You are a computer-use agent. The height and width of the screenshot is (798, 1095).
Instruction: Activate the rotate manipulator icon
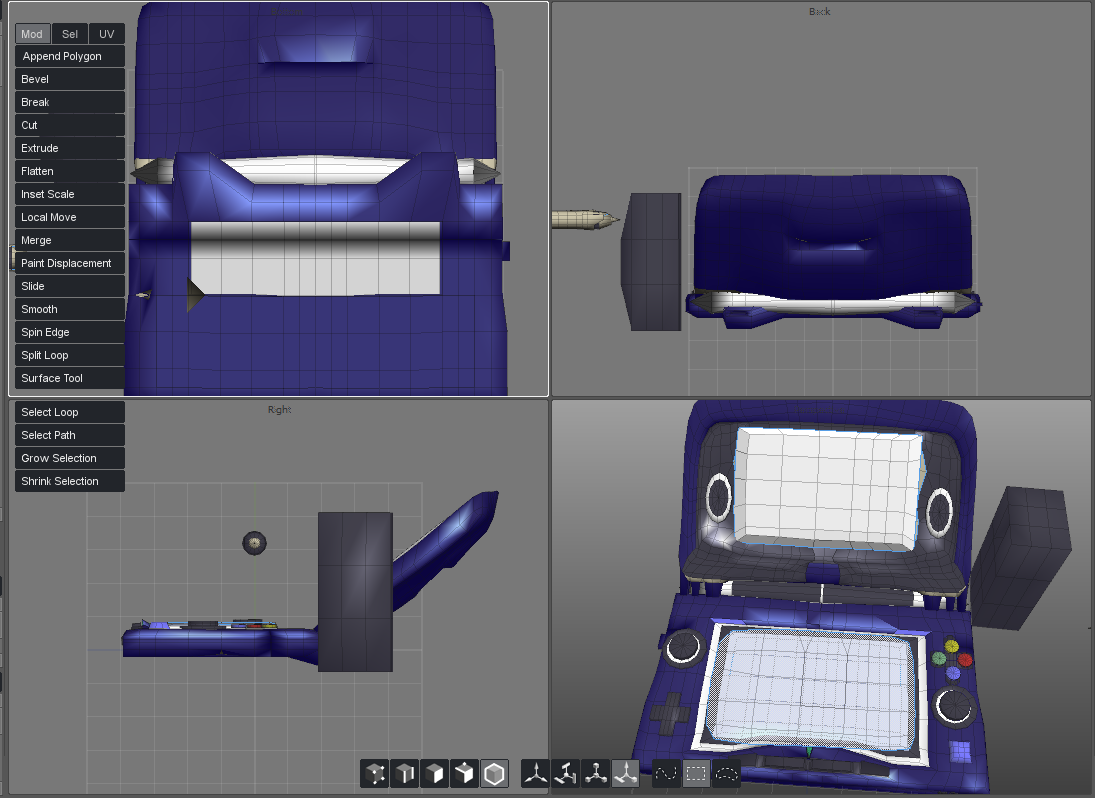(x=566, y=774)
